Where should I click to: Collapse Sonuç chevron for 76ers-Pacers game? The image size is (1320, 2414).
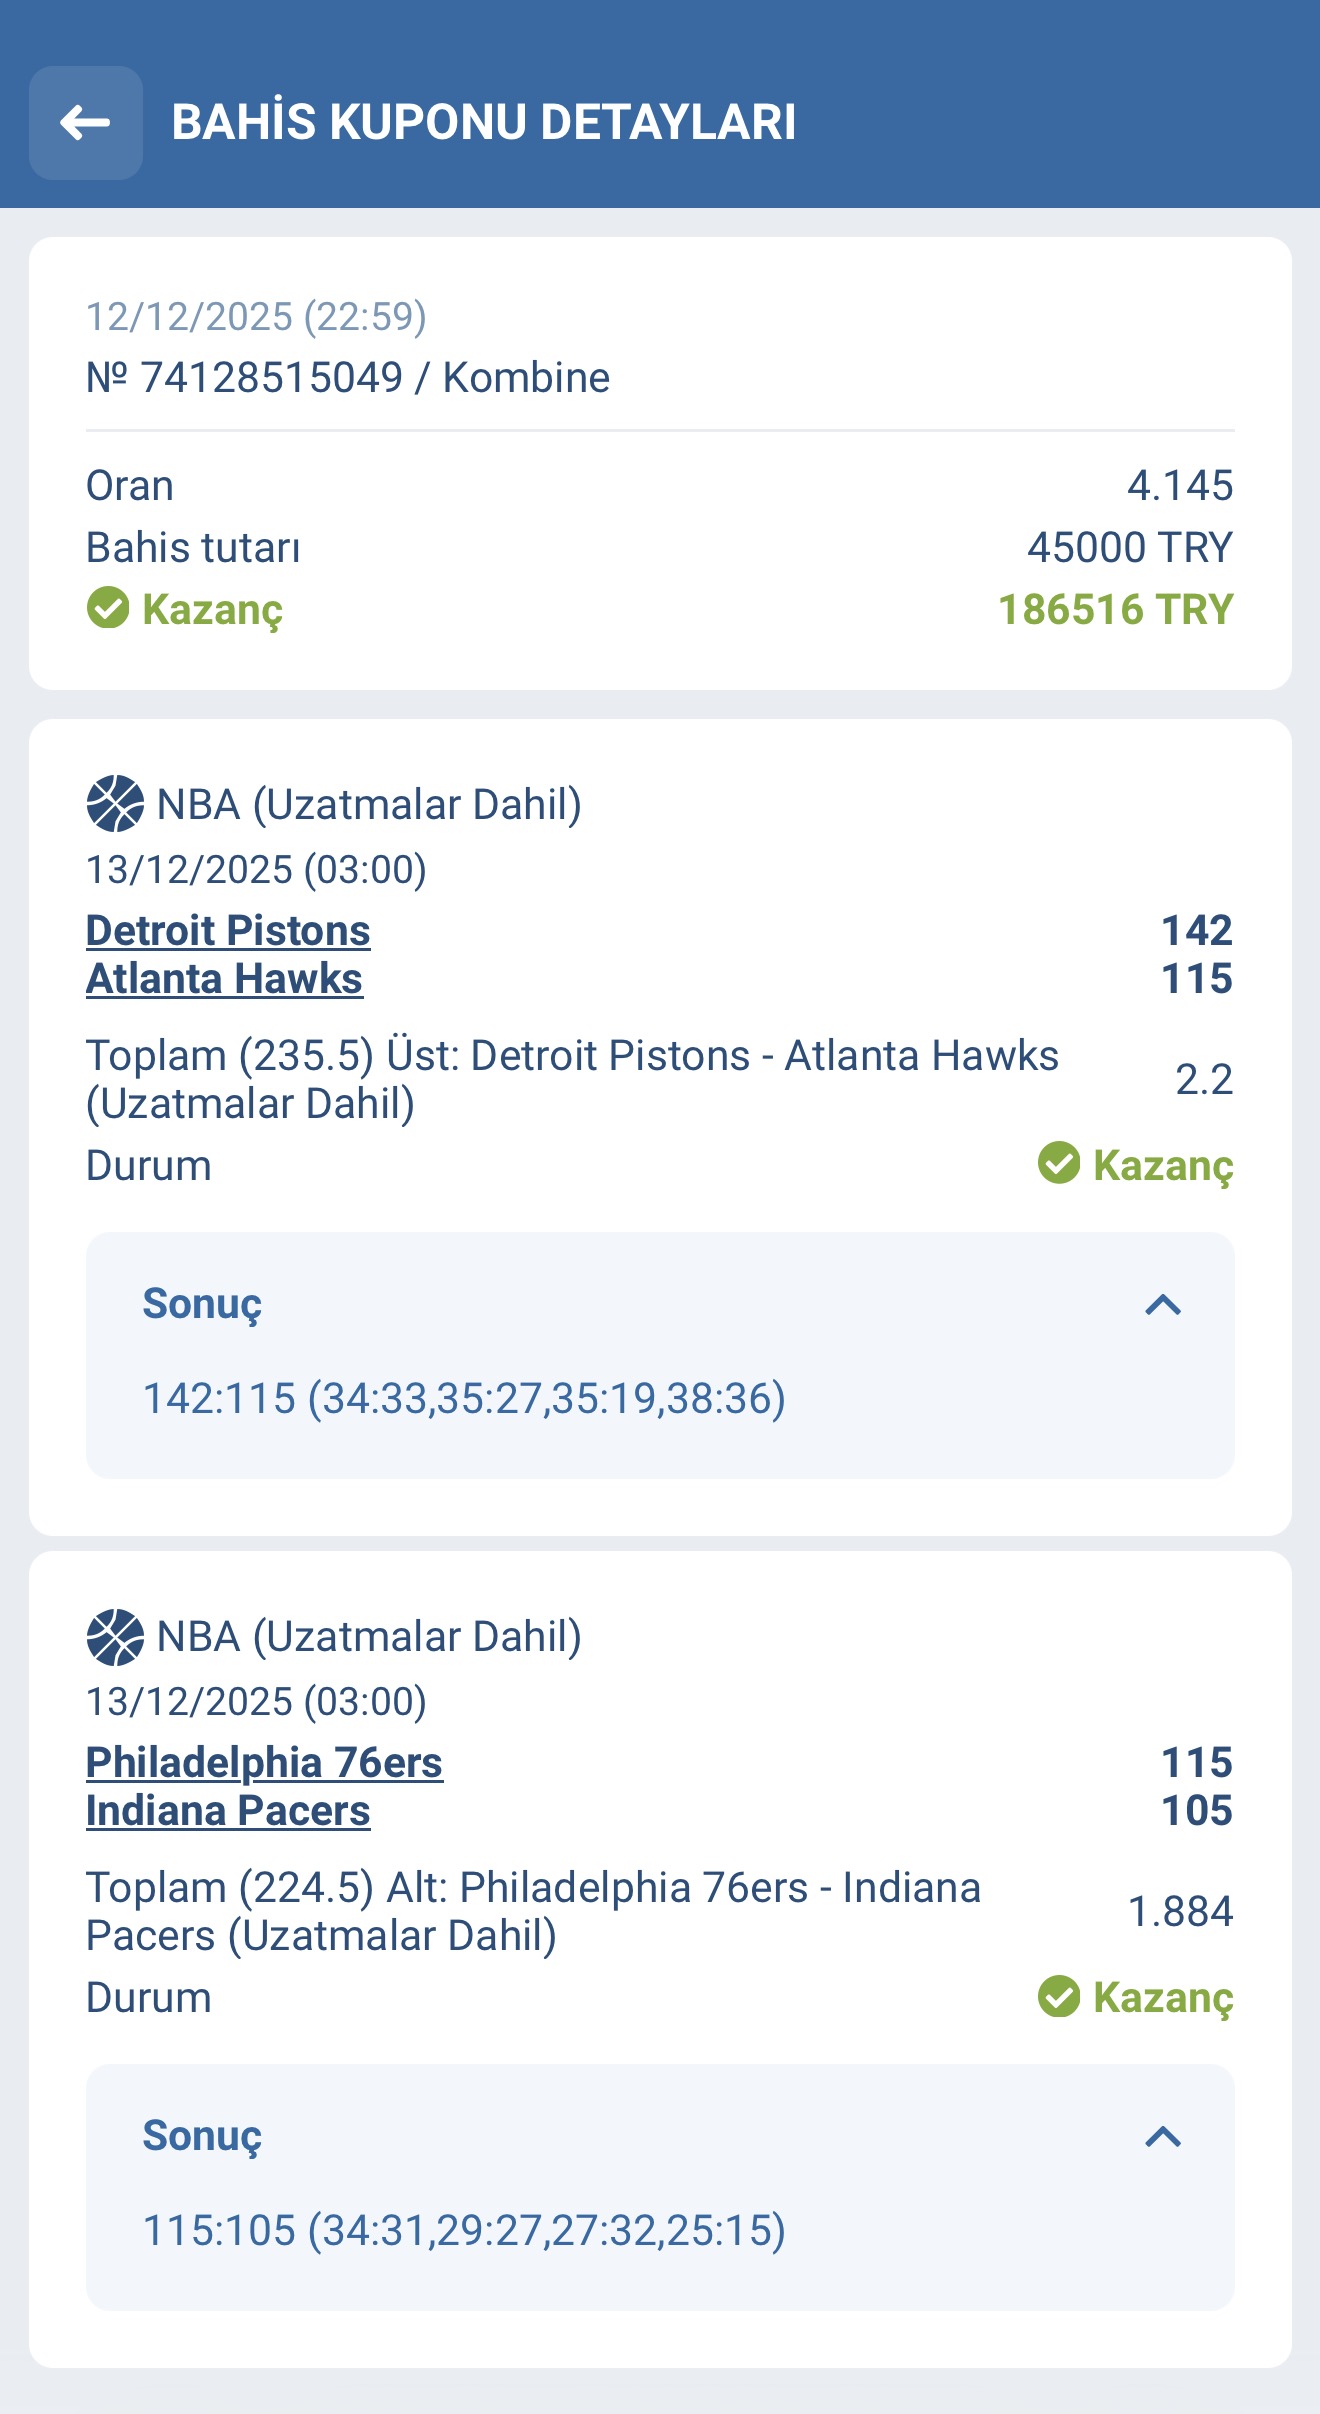pyautogui.click(x=1163, y=2137)
